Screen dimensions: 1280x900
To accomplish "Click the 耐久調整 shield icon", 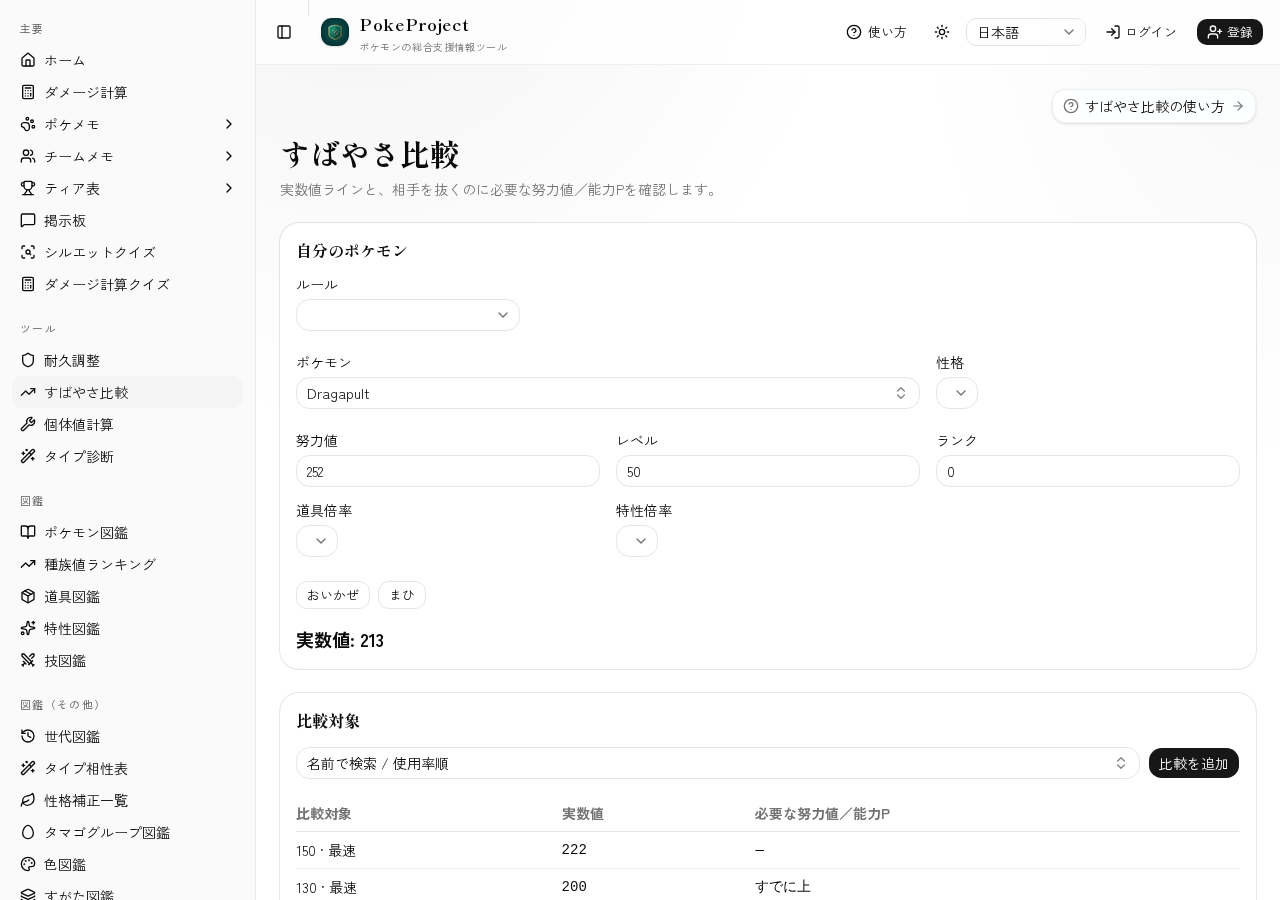I will pyautogui.click(x=28, y=360).
